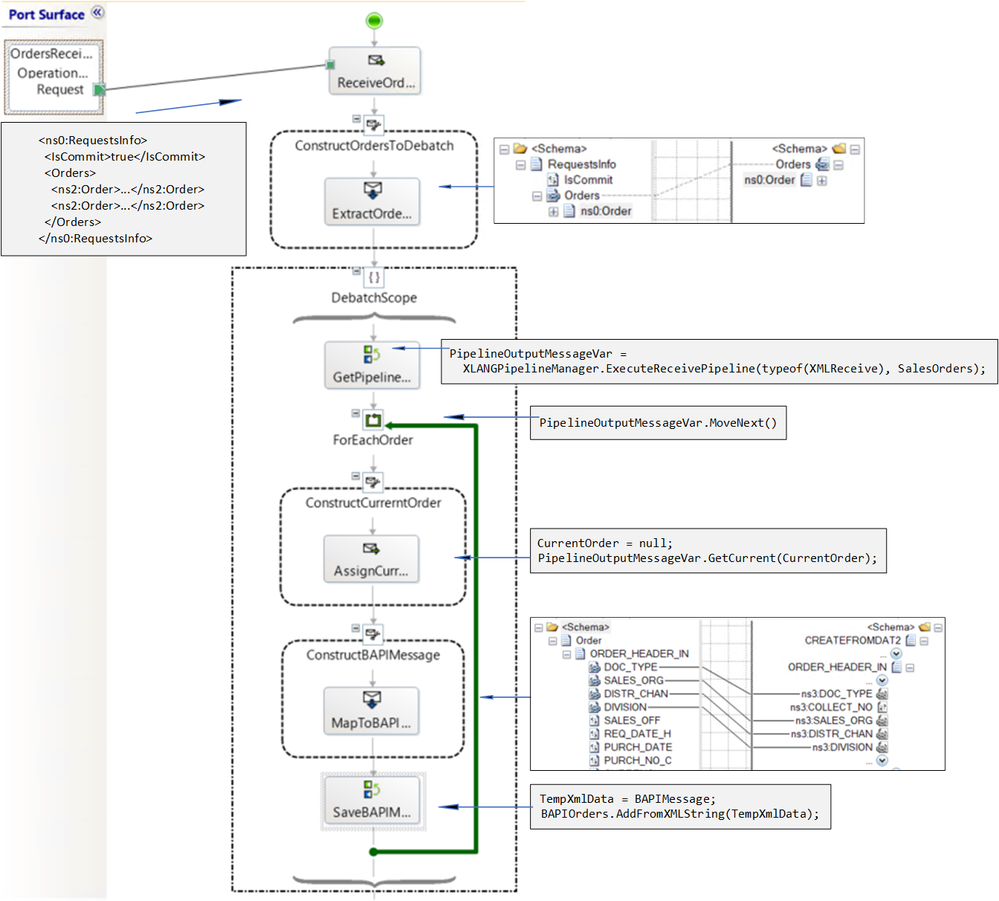Select the SALES_OFF source field

click(x=632, y=721)
